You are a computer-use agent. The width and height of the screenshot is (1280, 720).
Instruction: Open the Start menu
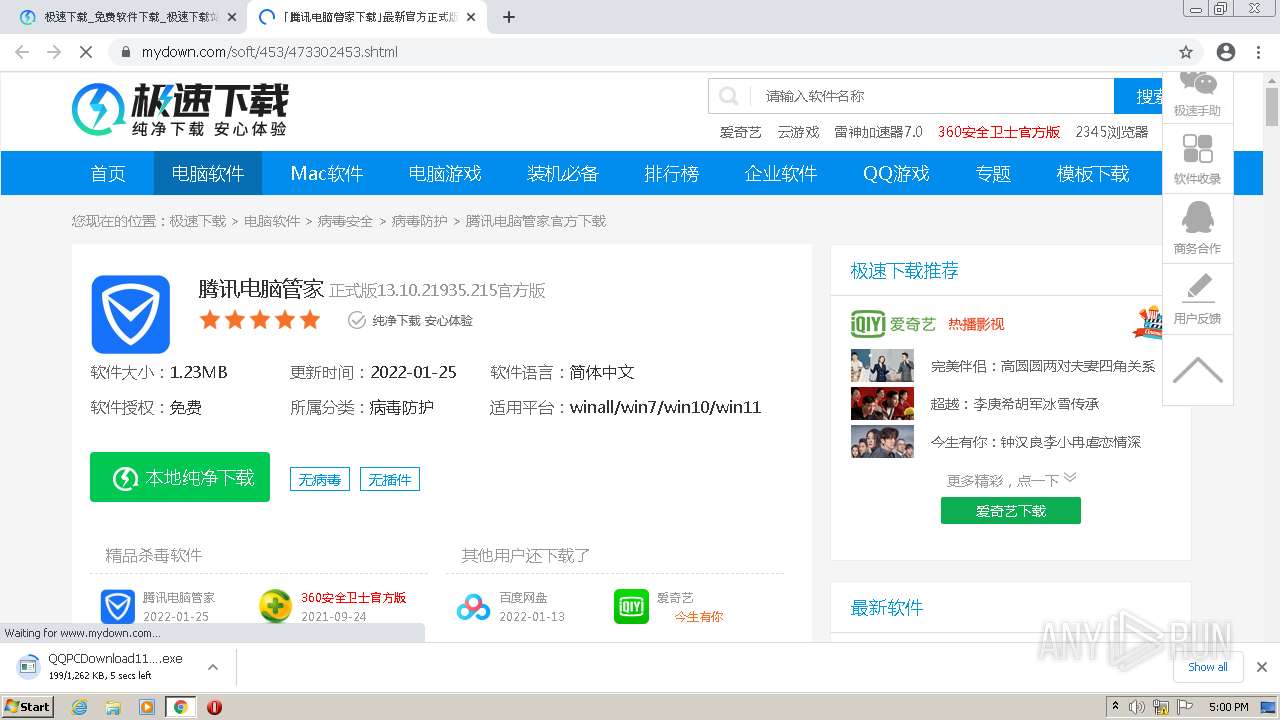(x=28, y=707)
